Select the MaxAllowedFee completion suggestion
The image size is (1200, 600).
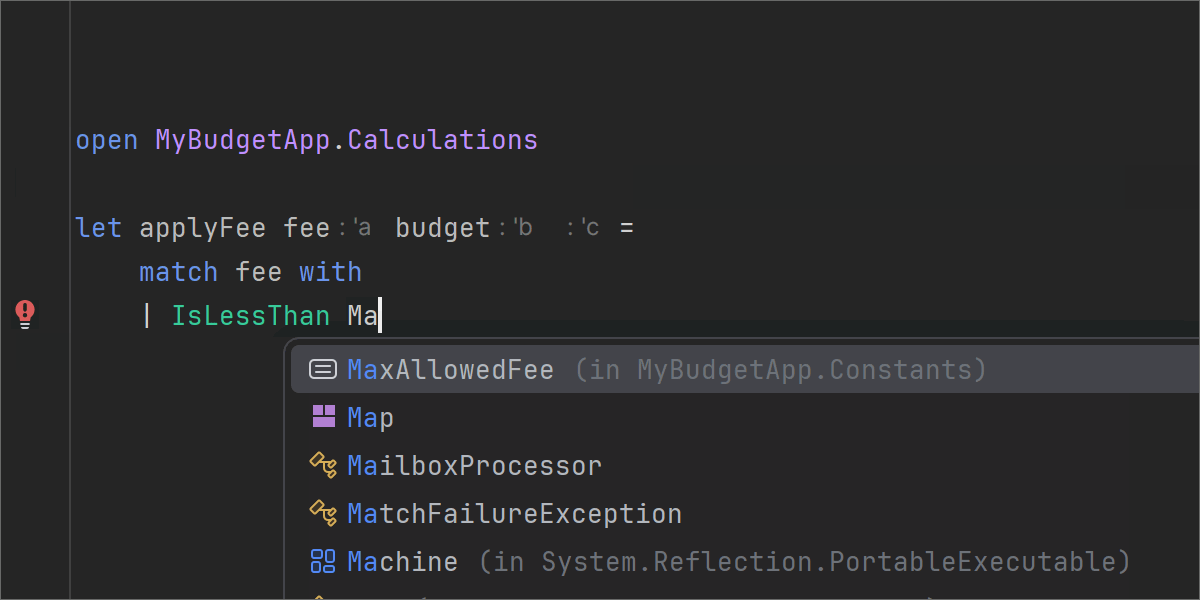450,370
